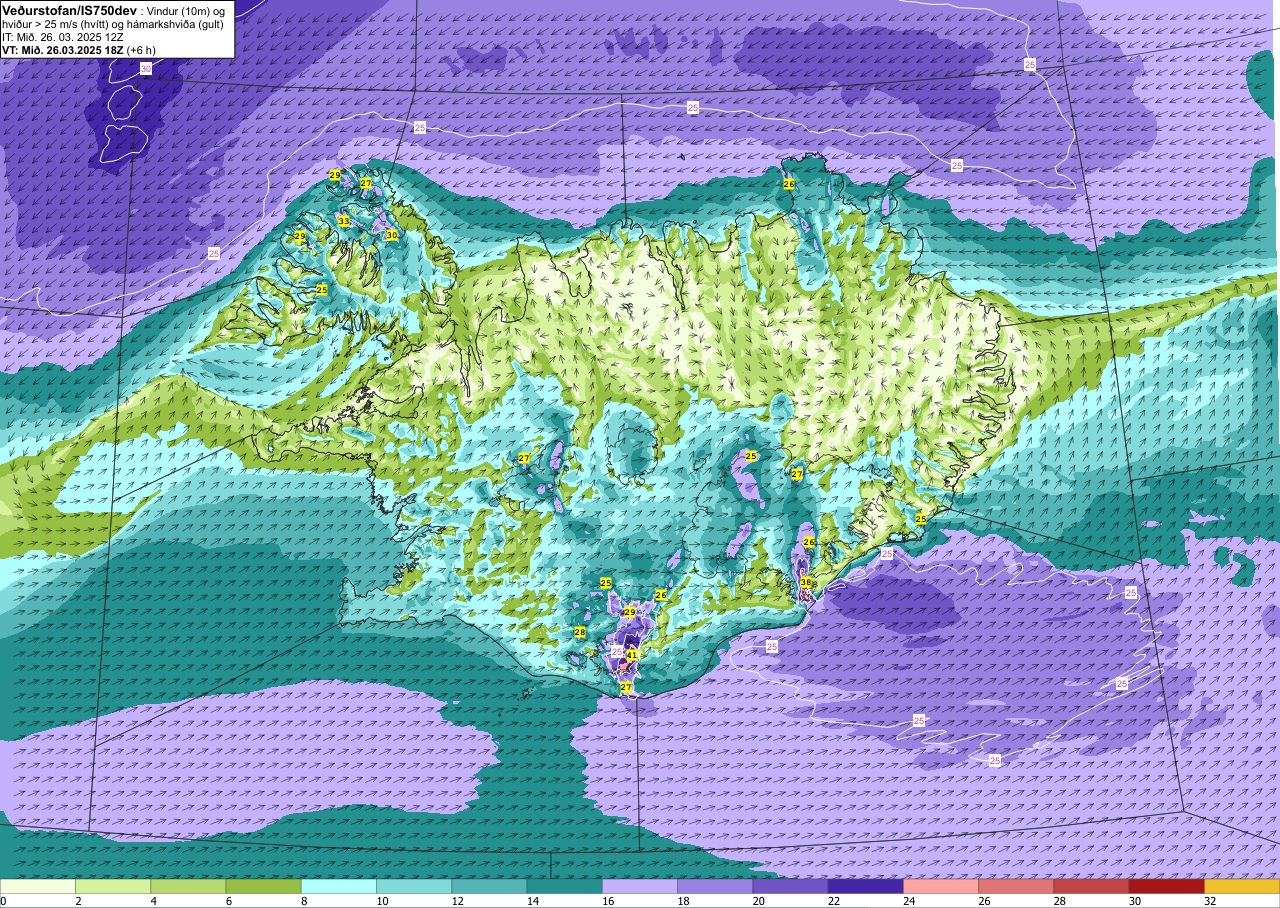Select the dark indigo 22–24 legend swatch

coord(865,886)
